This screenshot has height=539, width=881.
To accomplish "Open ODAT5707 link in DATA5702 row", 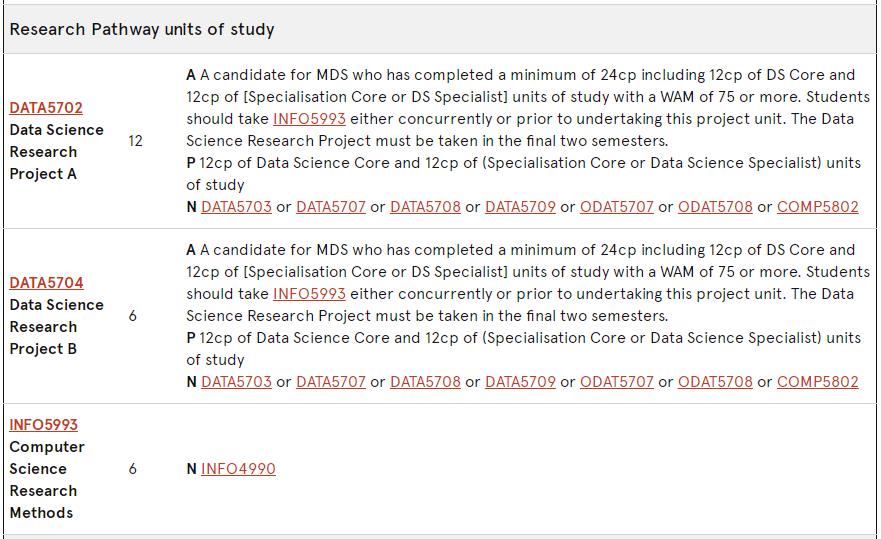I will 617,206.
